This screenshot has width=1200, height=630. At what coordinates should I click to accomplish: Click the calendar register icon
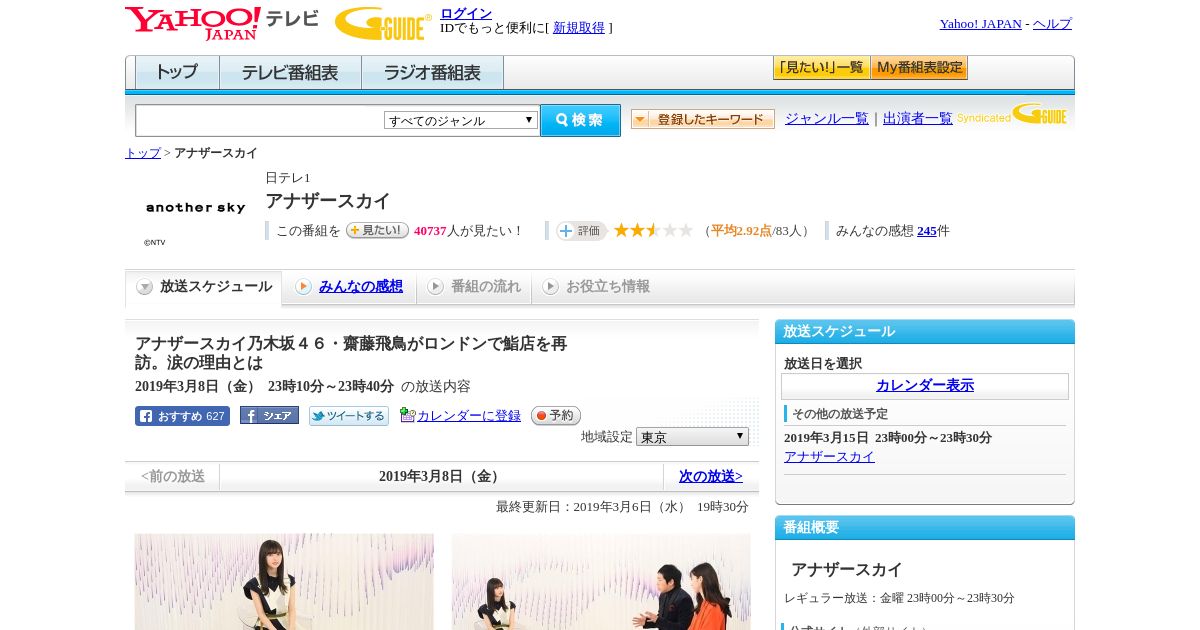[x=407, y=415]
